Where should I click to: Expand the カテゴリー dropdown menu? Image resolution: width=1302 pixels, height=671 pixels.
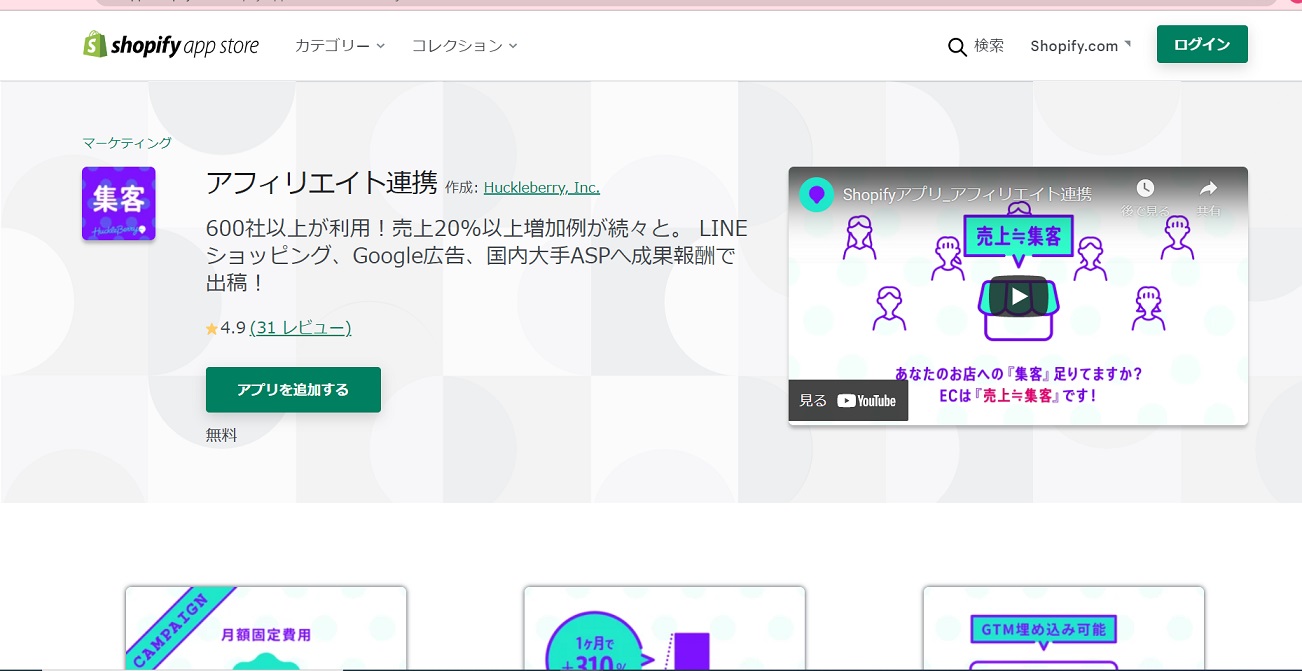coord(339,46)
